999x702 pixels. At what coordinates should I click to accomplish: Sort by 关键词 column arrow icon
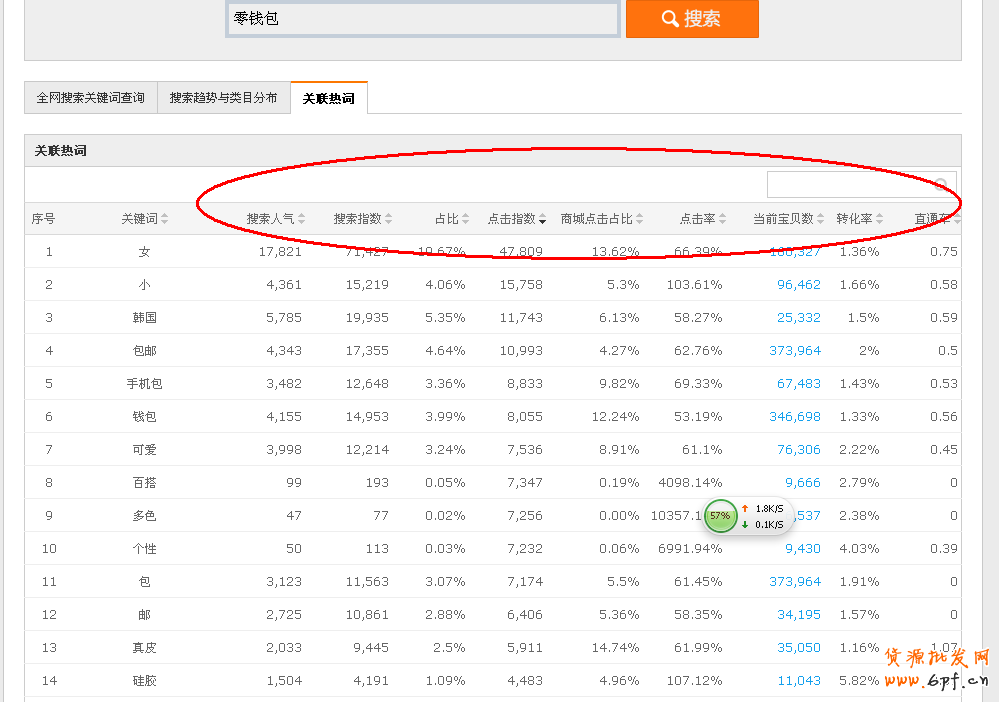point(165,219)
